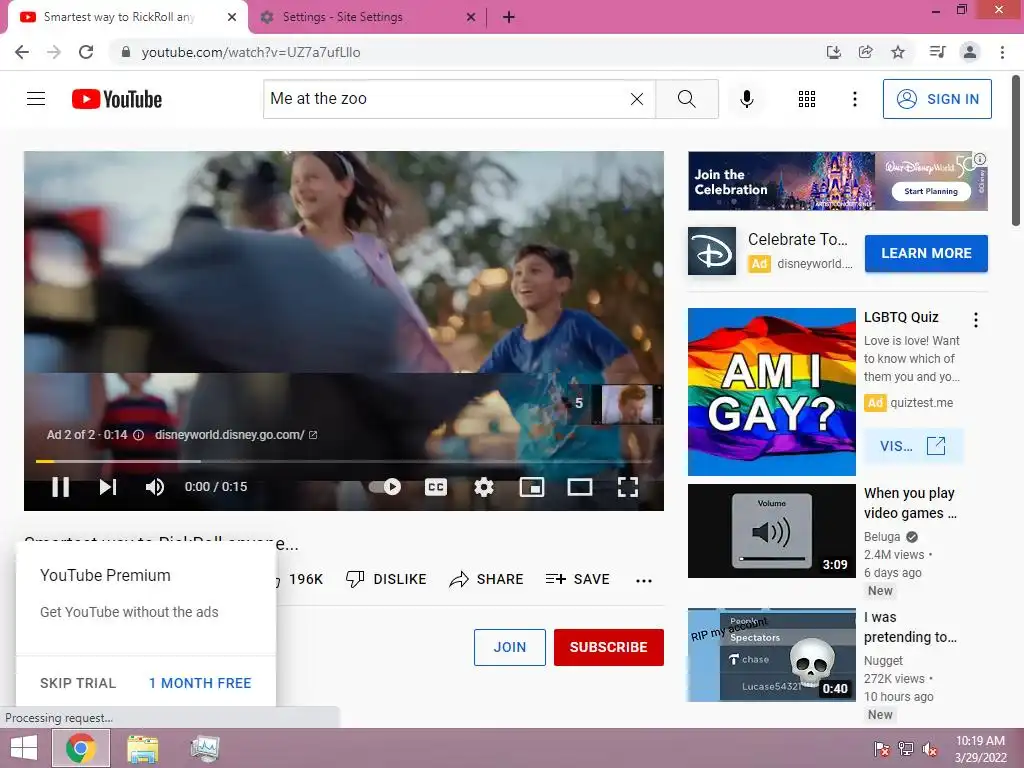Image resolution: width=1024 pixels, height=768 pixels.
Task: Click the install app icon in address bar
Action: 833,52
